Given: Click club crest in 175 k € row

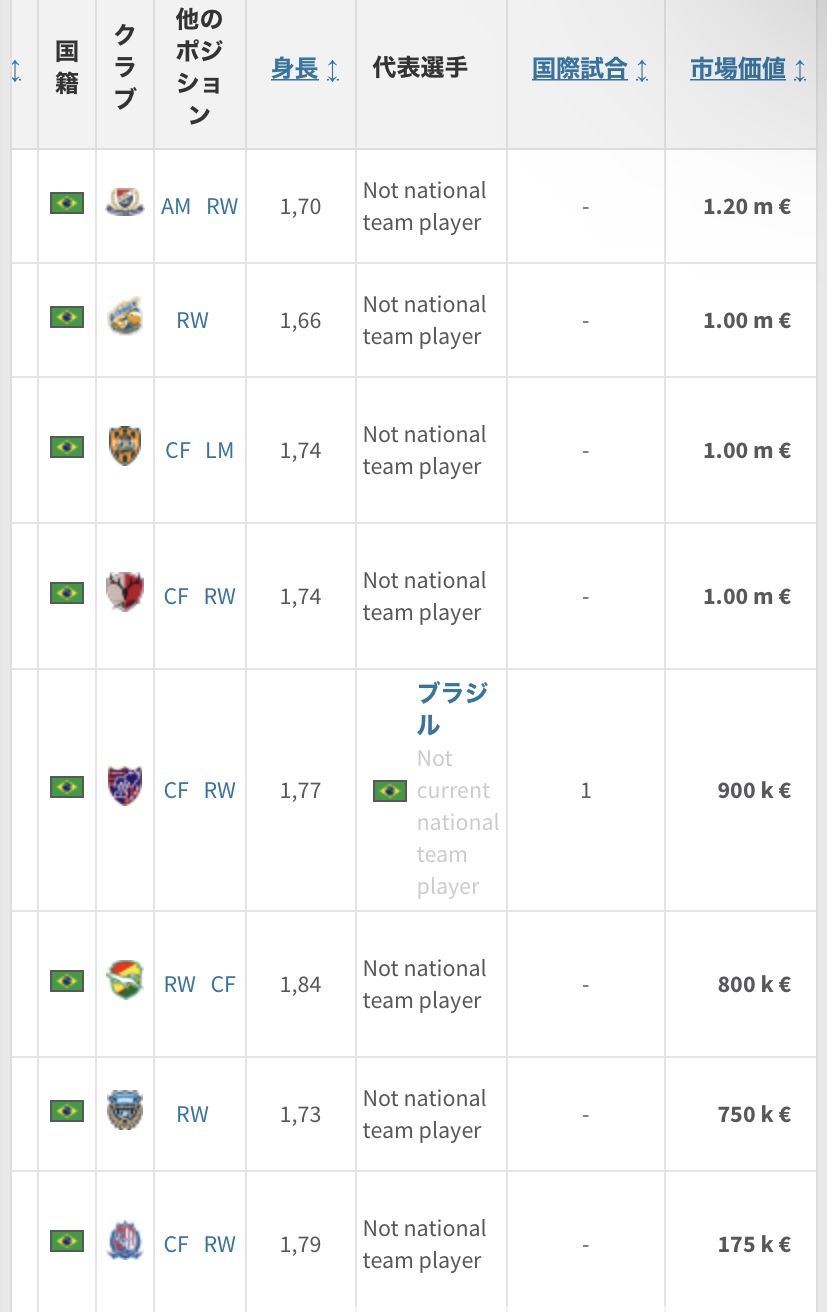Looking at the screenshot, I should pos(125,1240).
